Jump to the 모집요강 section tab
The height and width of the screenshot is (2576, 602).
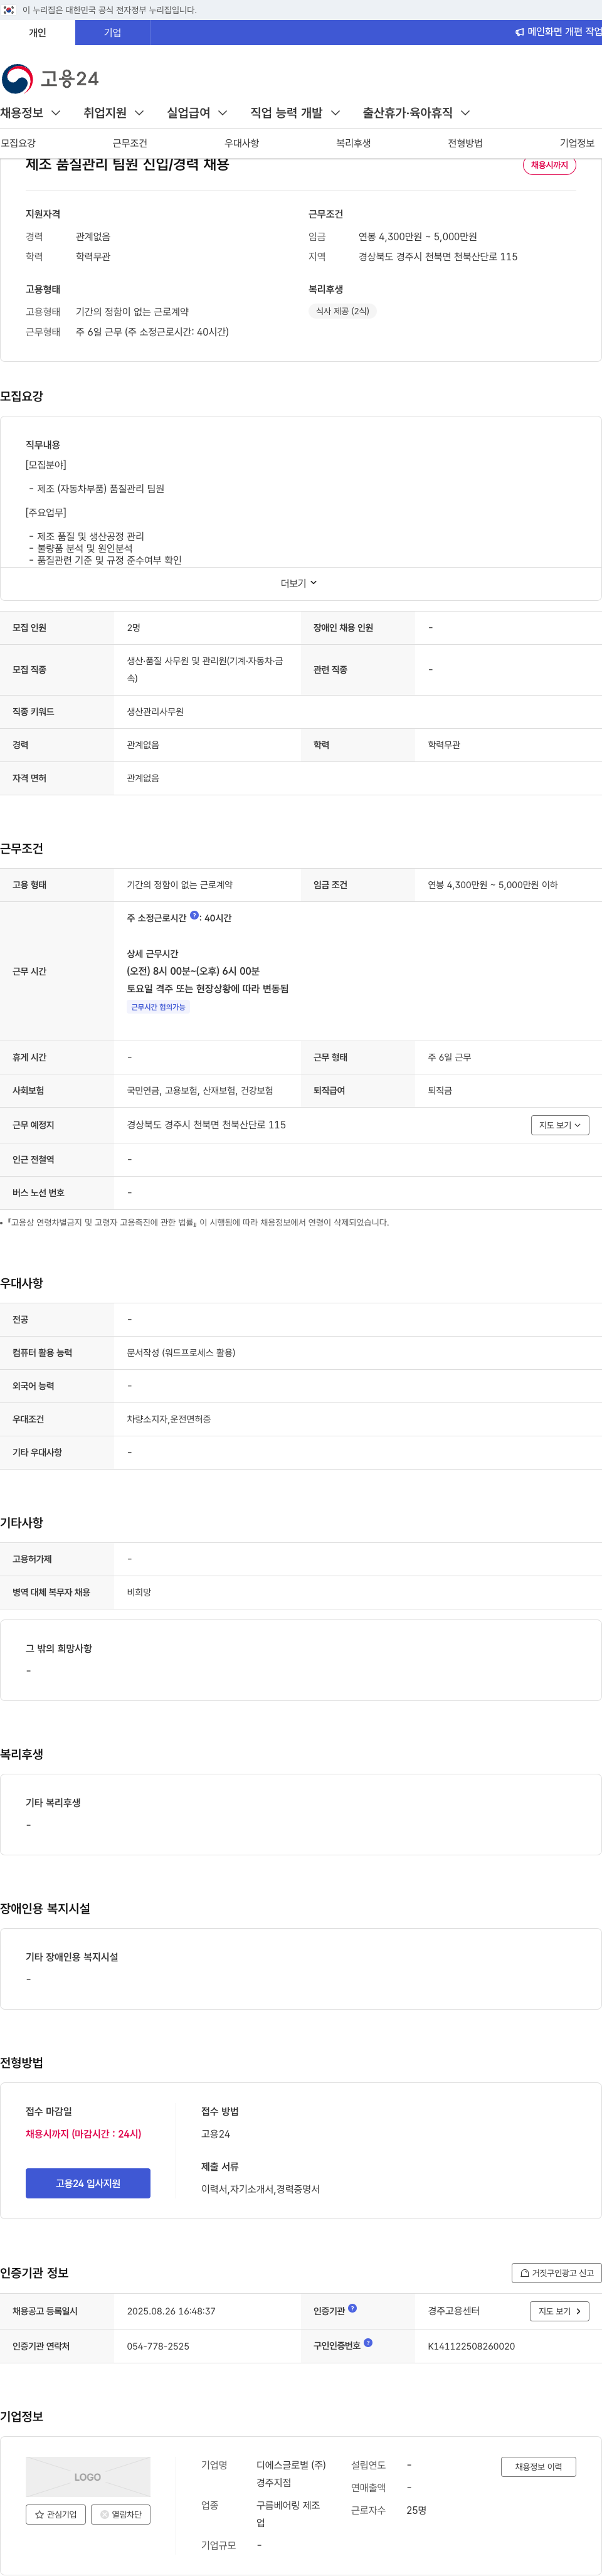click(x=18, y=143)
